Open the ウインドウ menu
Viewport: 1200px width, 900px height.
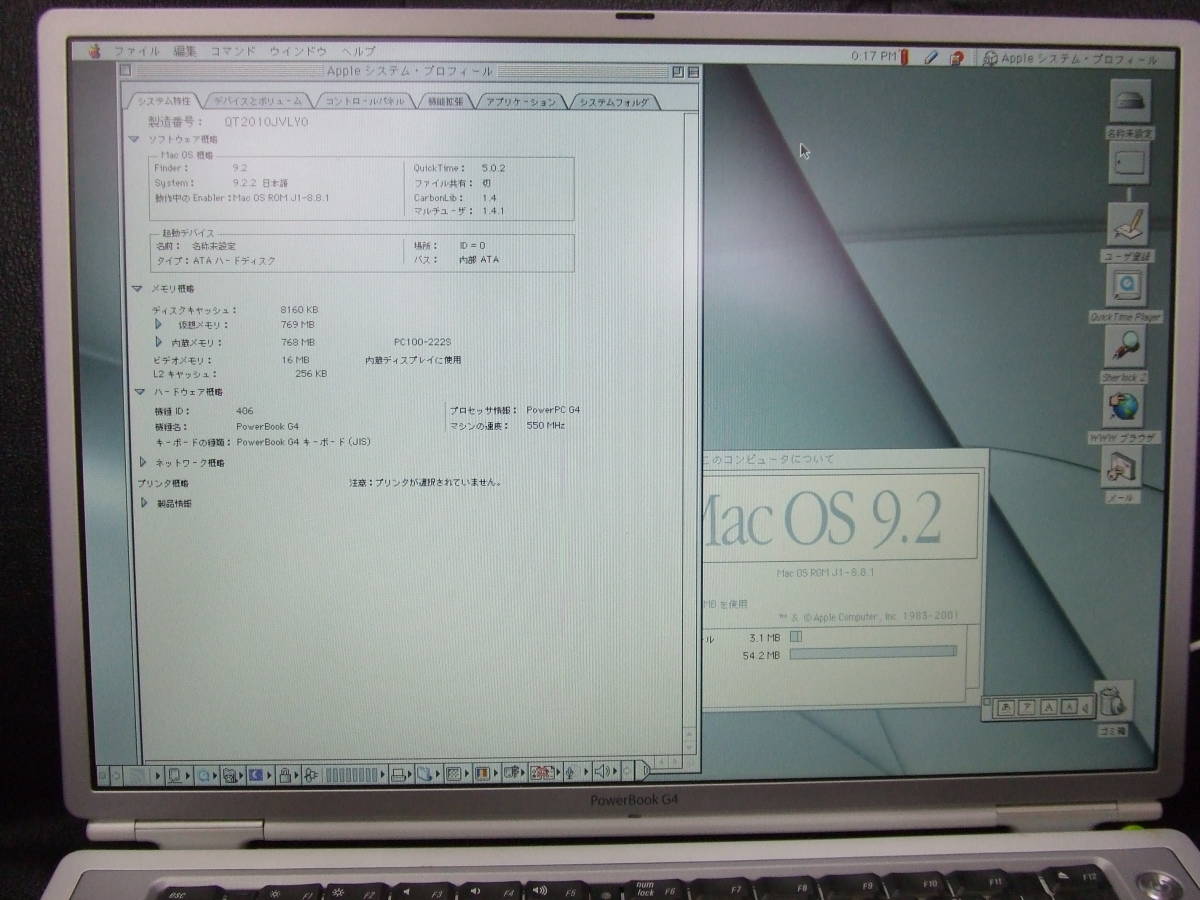297,50
